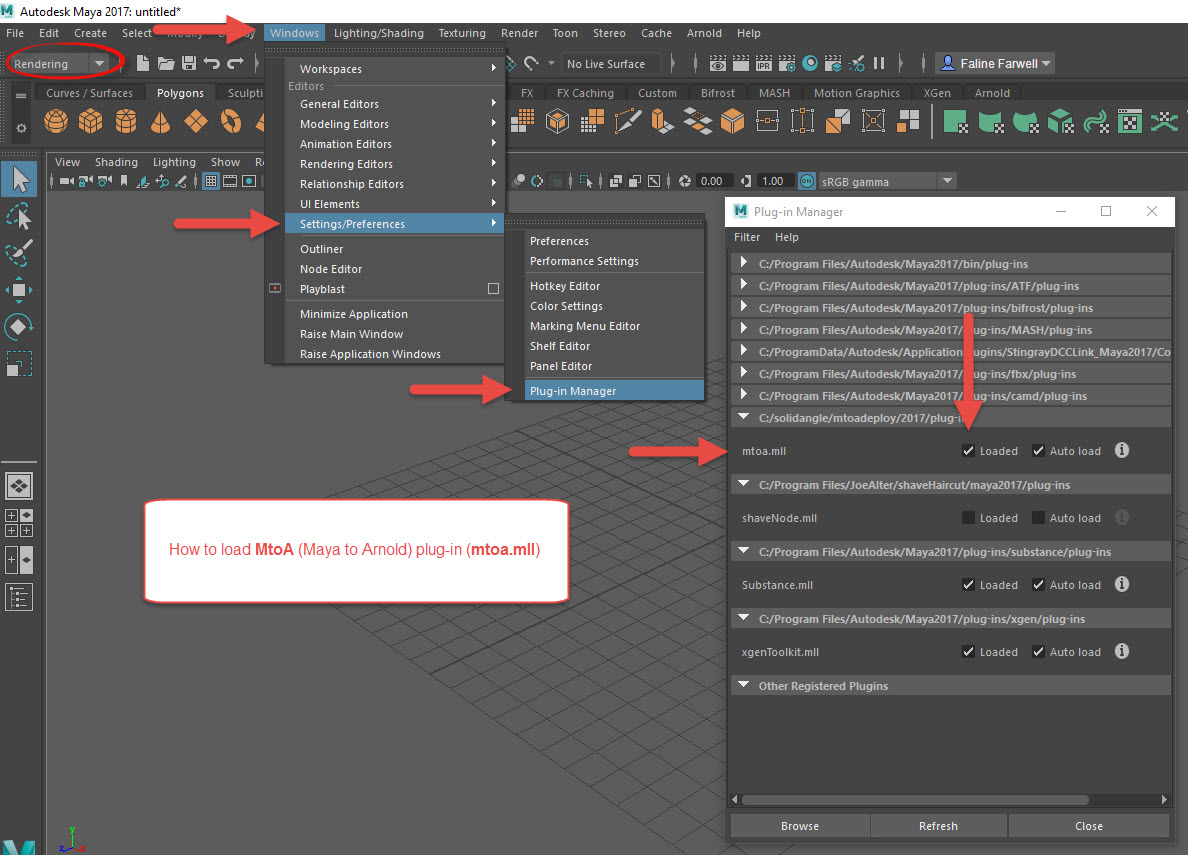The image size is (1188, 855).
Task: Show info for Substance.mll plug-in
Action: point(1122,584)
